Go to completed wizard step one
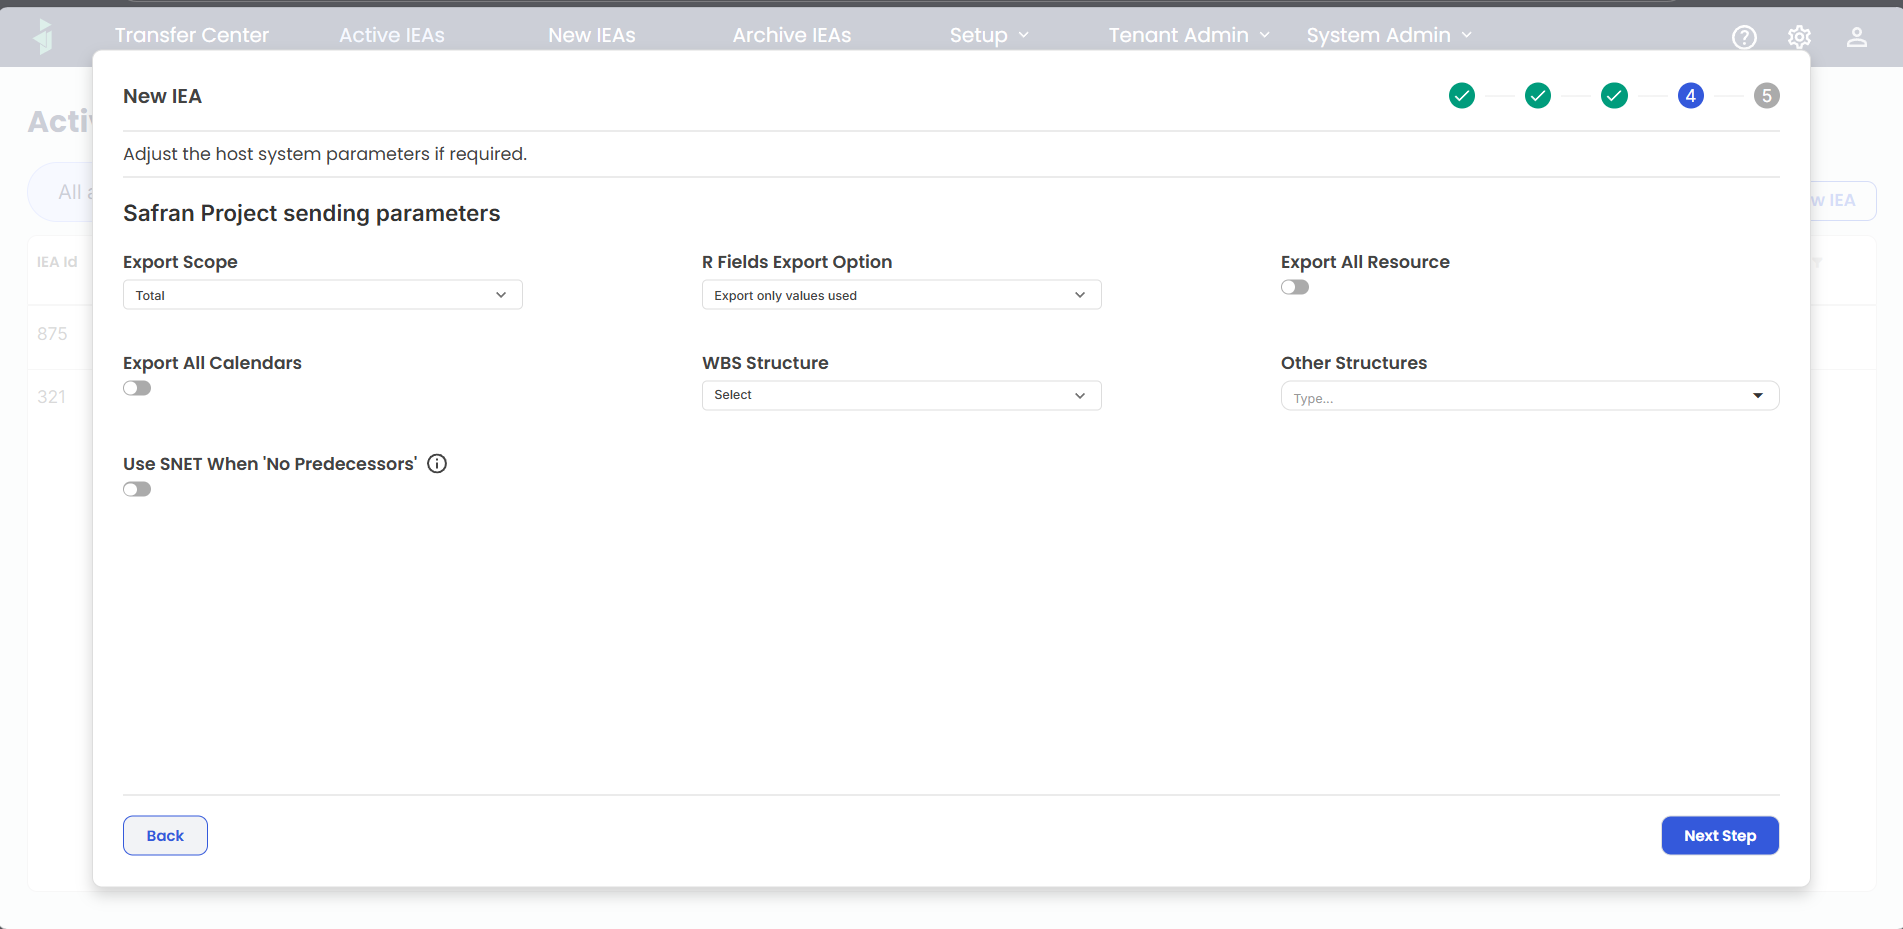The width and height of the screenshot is (1903, 929). coord(1462,96)
